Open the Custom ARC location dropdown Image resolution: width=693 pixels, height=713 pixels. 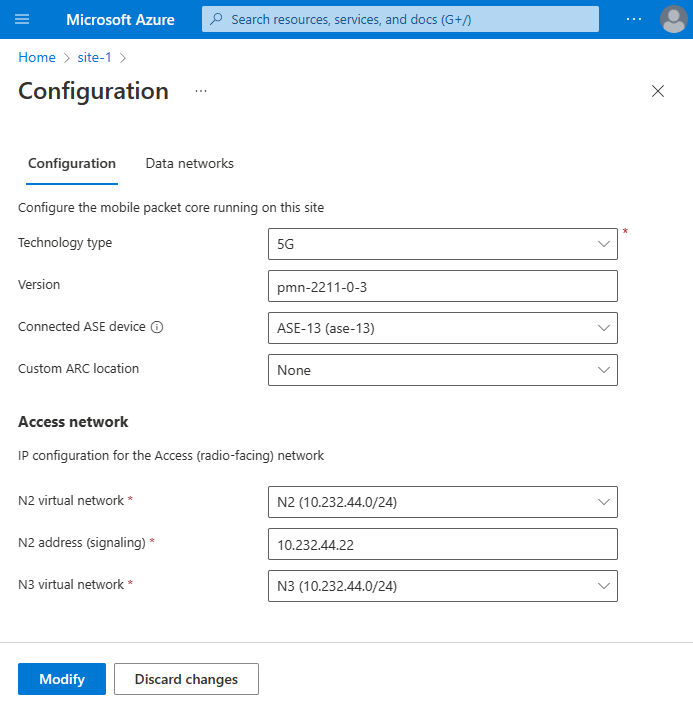[x=442, y=370]
